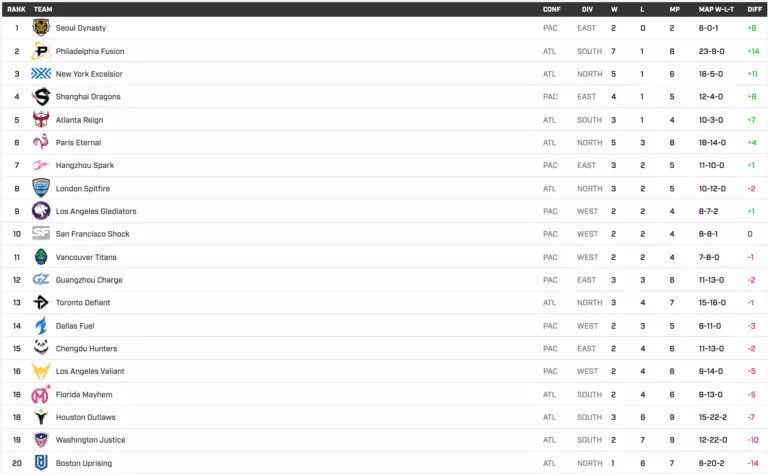Sort by the W column header
The image size is (768, 474).
[614, 9]
